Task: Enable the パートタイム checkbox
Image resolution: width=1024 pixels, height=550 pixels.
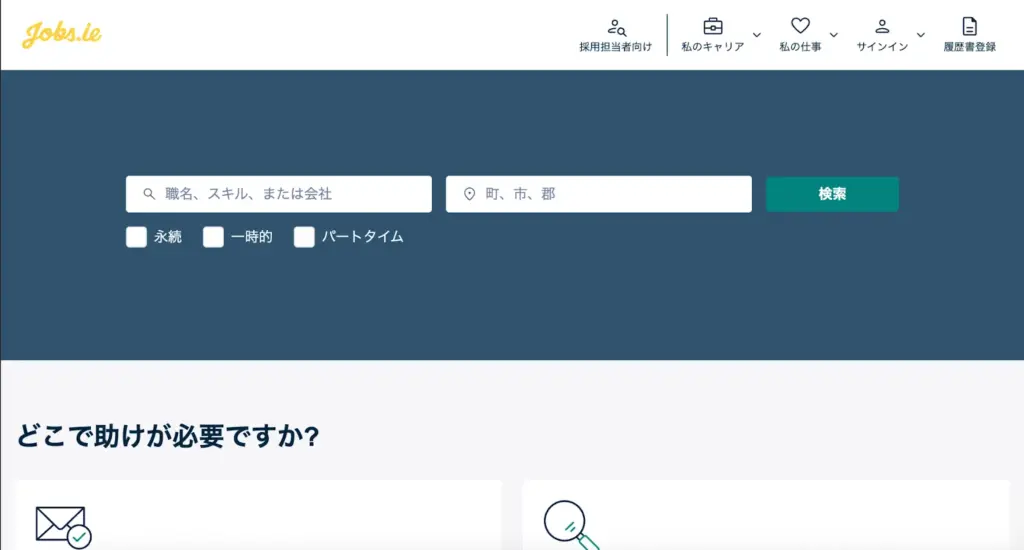Action: pos(304,237)
